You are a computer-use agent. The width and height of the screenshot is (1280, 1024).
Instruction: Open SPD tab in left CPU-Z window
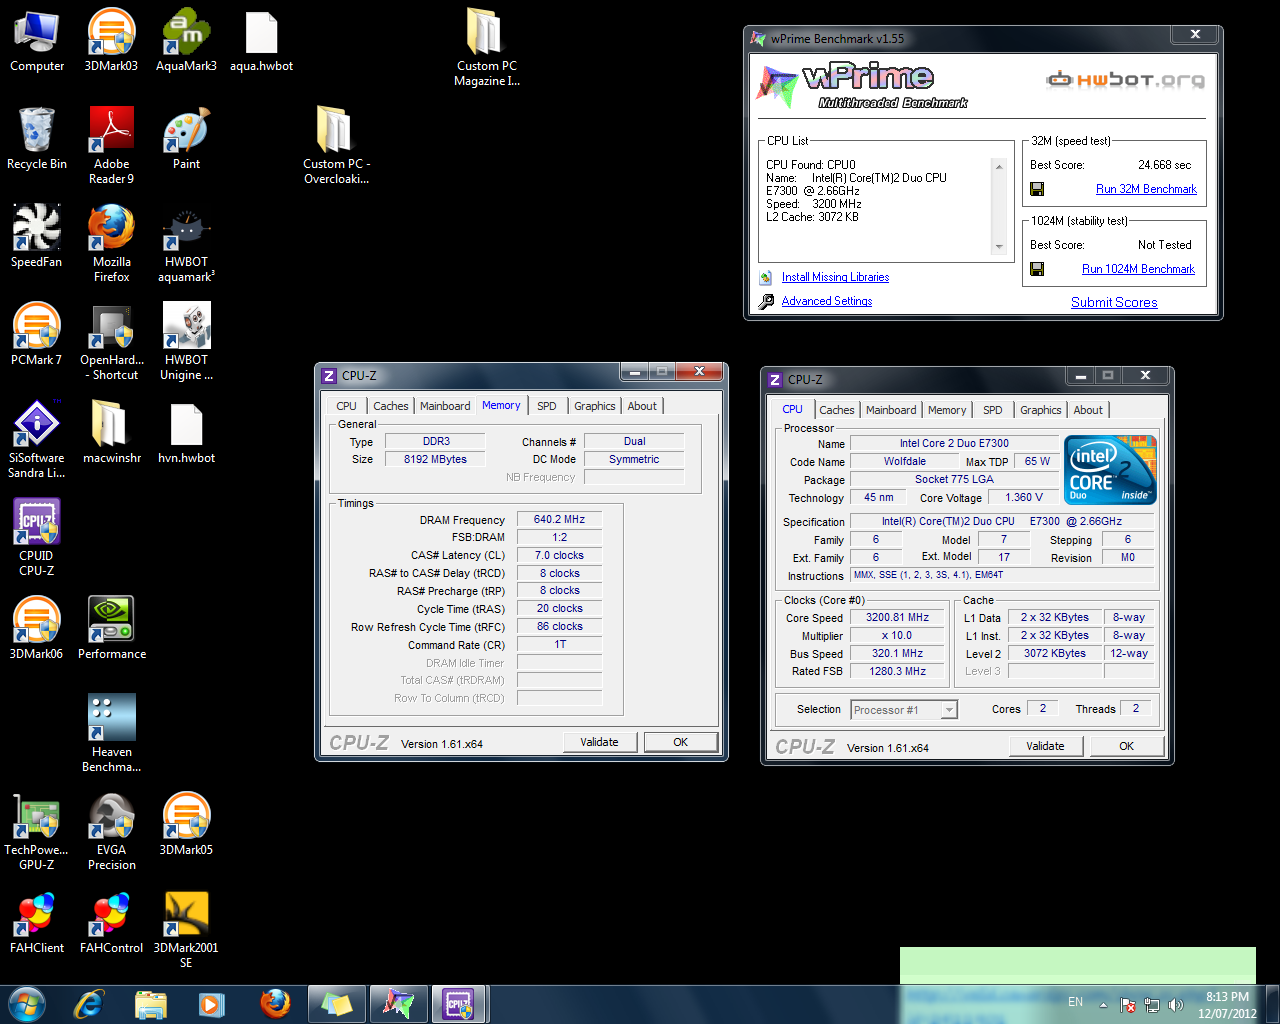[546, 406]
